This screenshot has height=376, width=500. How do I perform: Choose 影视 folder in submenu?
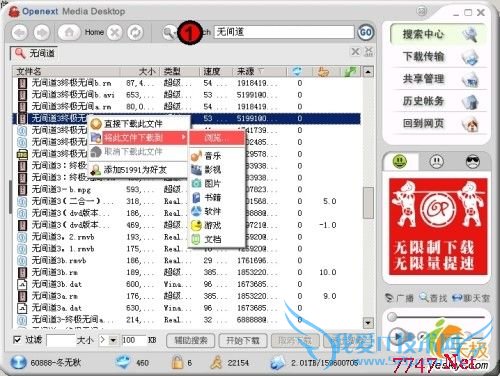click(x=216, y=170)
